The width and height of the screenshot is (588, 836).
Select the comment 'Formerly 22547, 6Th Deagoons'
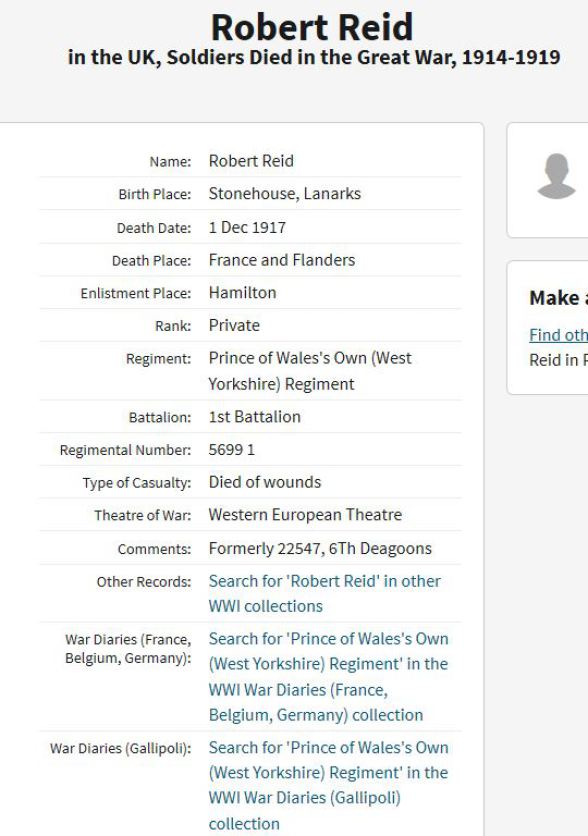pyautogui.click(x=320, y=548)
